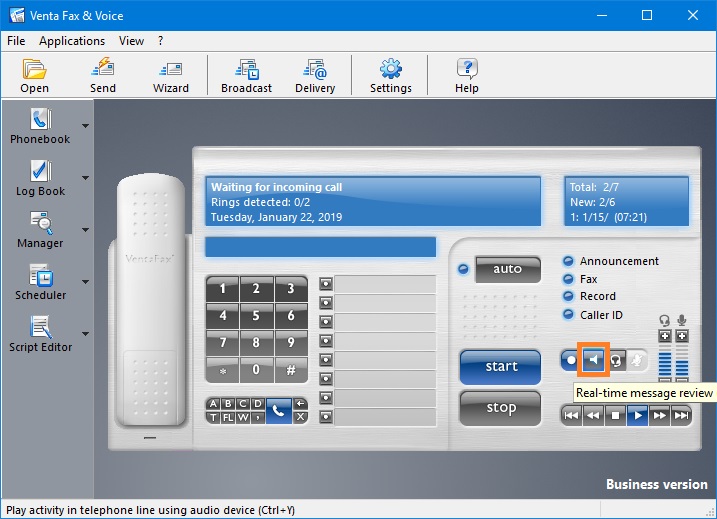Fast-forward the current message
717x519 pixels.
659,415
